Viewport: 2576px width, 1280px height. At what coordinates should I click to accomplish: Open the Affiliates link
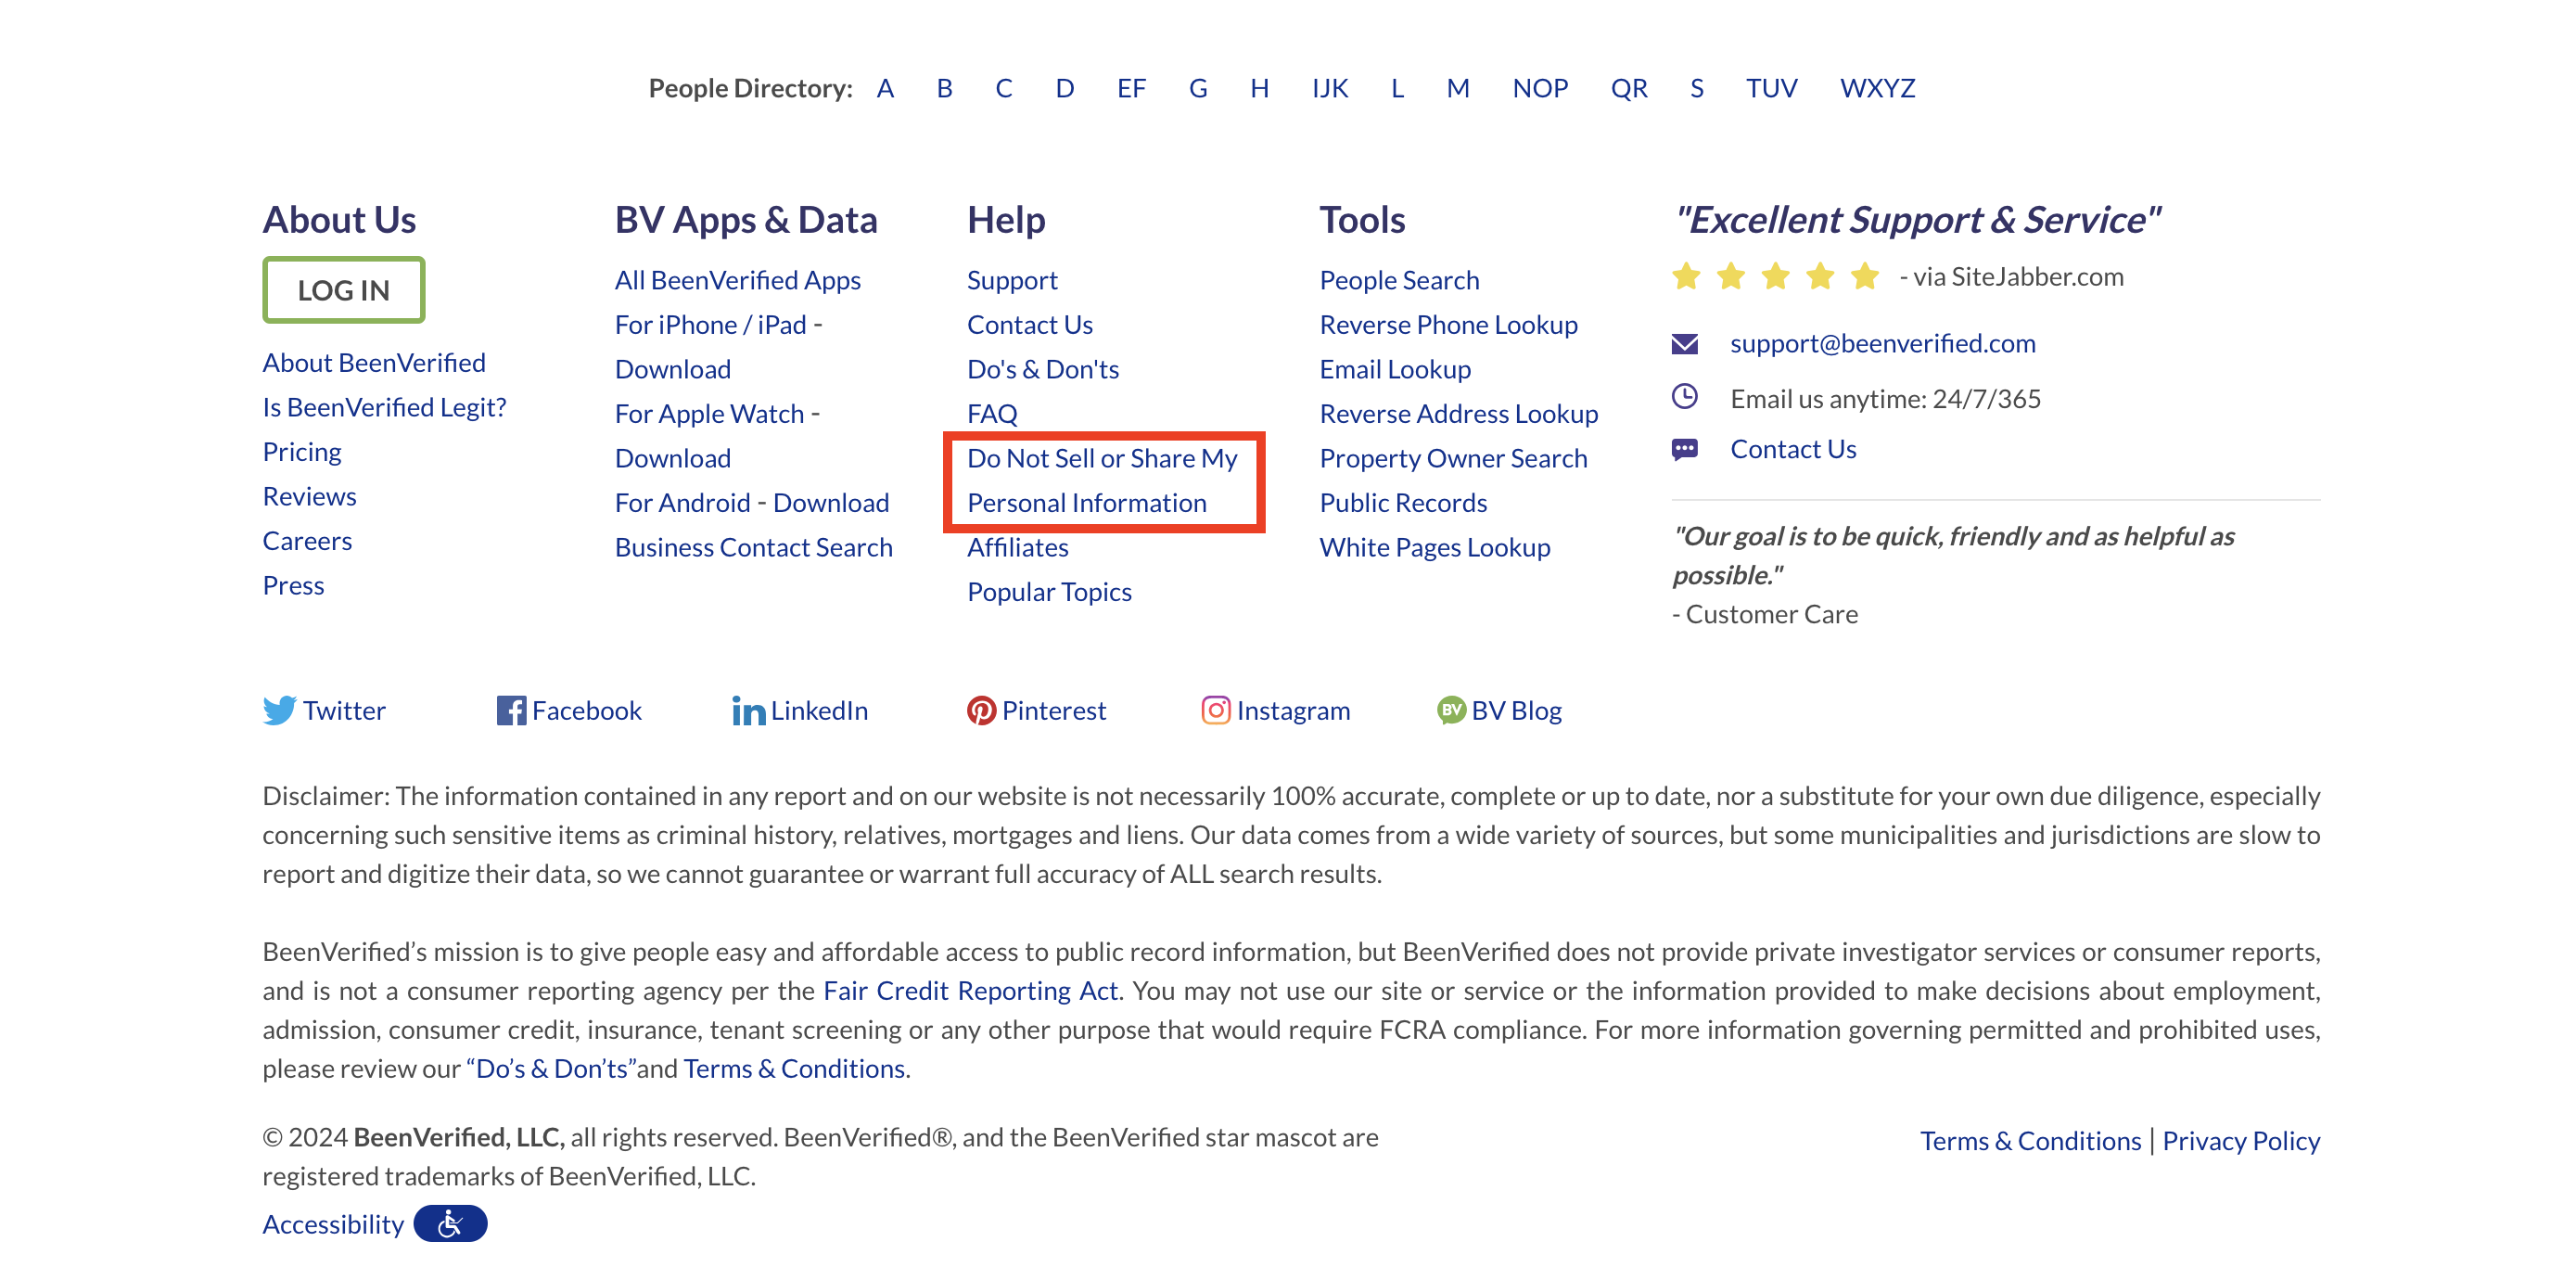[1018, 547]
